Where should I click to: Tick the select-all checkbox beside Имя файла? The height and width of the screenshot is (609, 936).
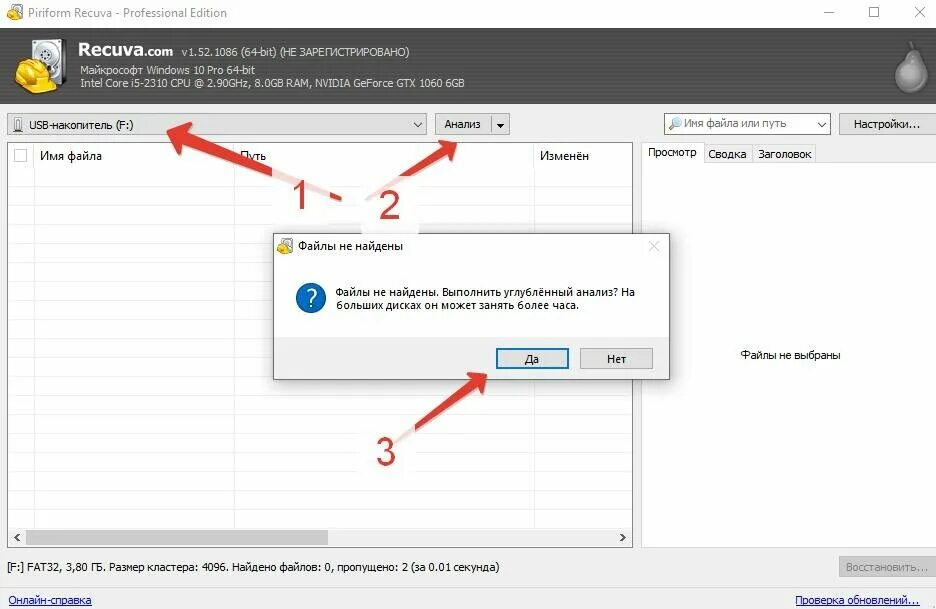(20, 156)
